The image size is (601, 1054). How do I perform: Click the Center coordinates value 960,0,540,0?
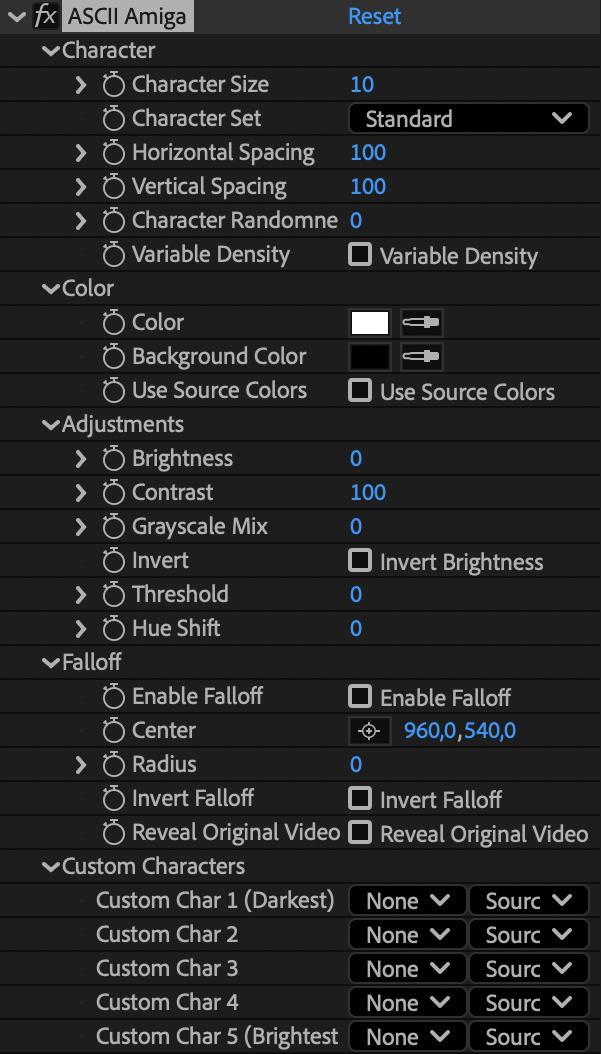point(460,731)
